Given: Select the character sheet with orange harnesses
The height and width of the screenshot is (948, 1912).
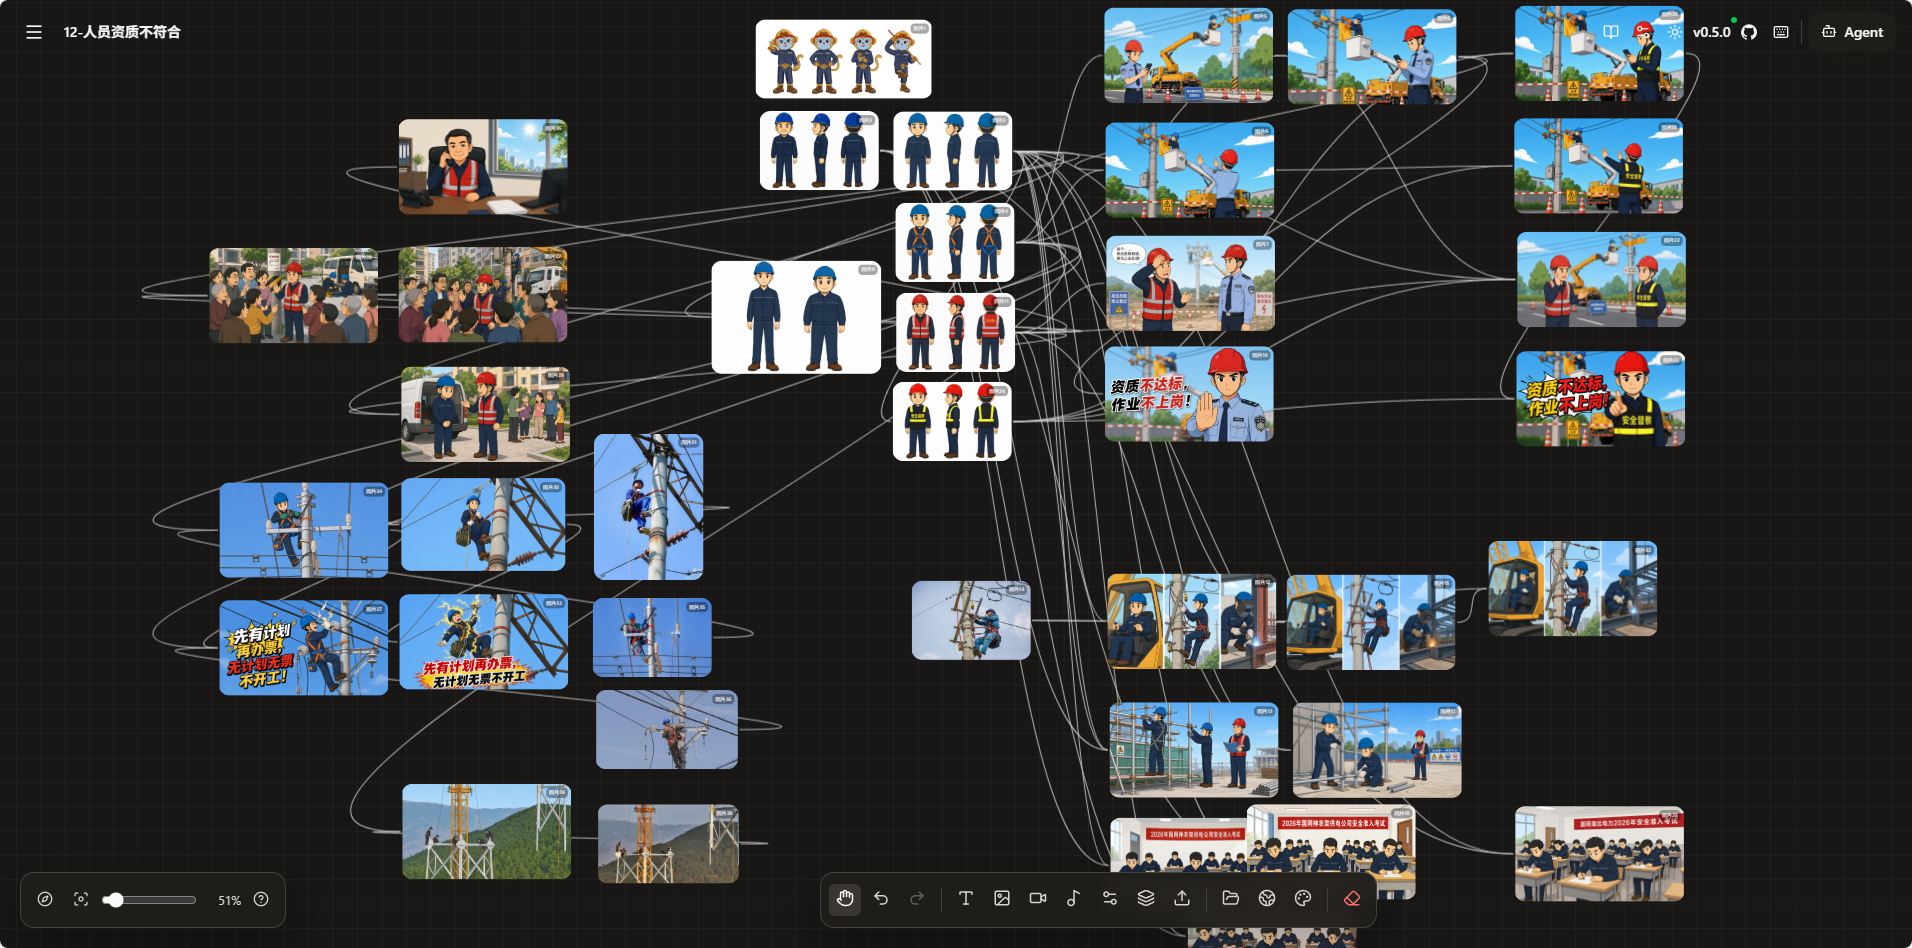Looking at the screenshot, I should pyautogui.click(x=954, y=242).
